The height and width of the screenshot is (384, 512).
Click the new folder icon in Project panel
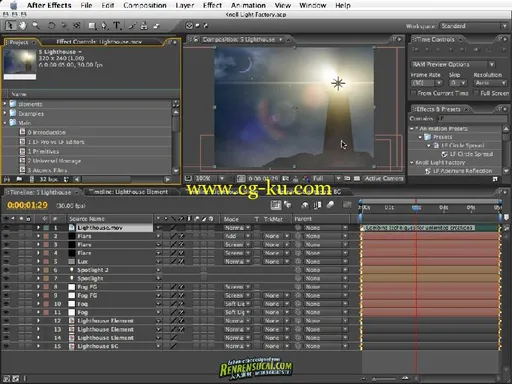19,179
